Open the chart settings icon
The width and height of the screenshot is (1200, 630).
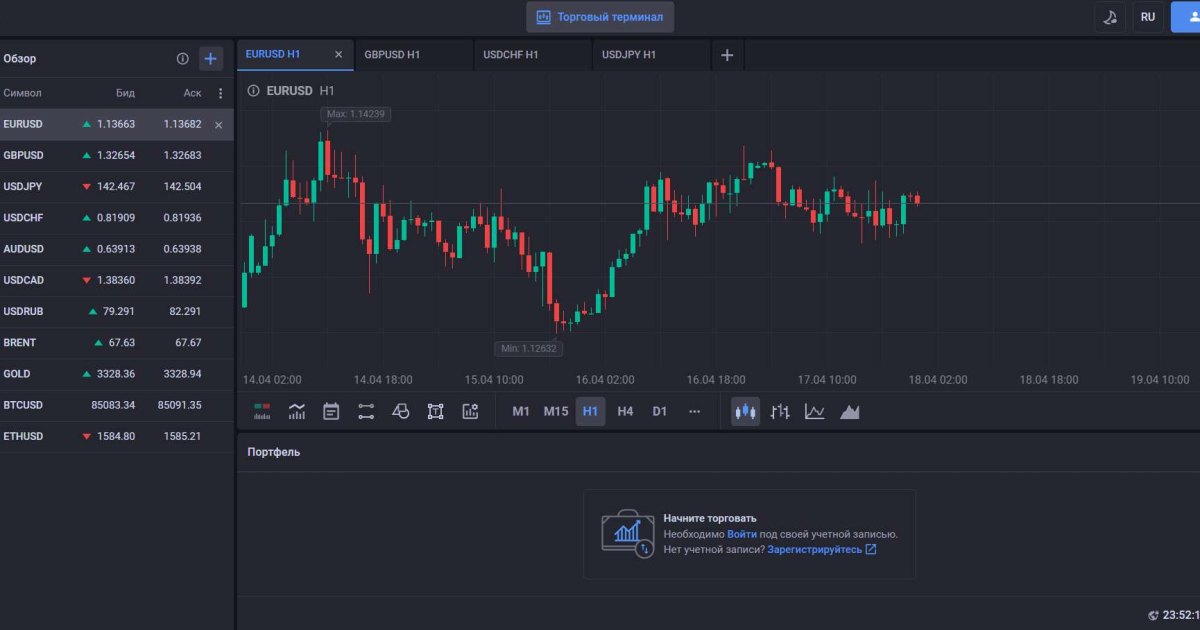coord(470,411)
